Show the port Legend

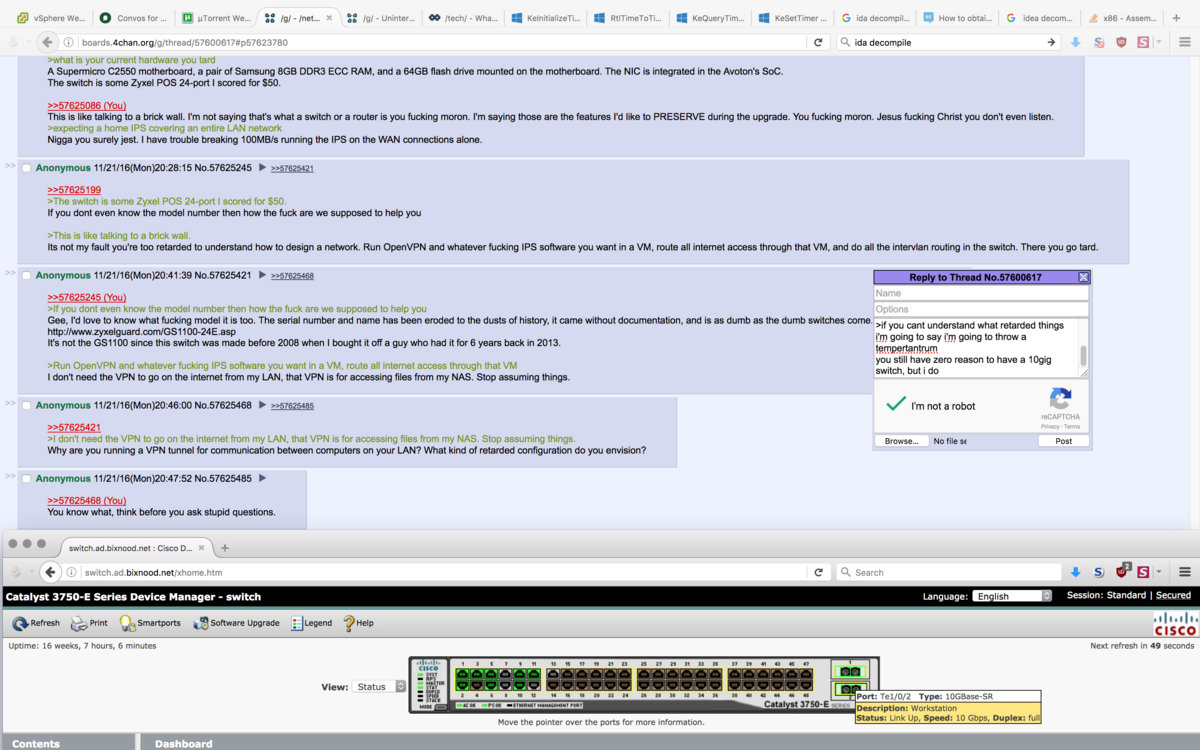pyautogui.click(x=297, y=623)
